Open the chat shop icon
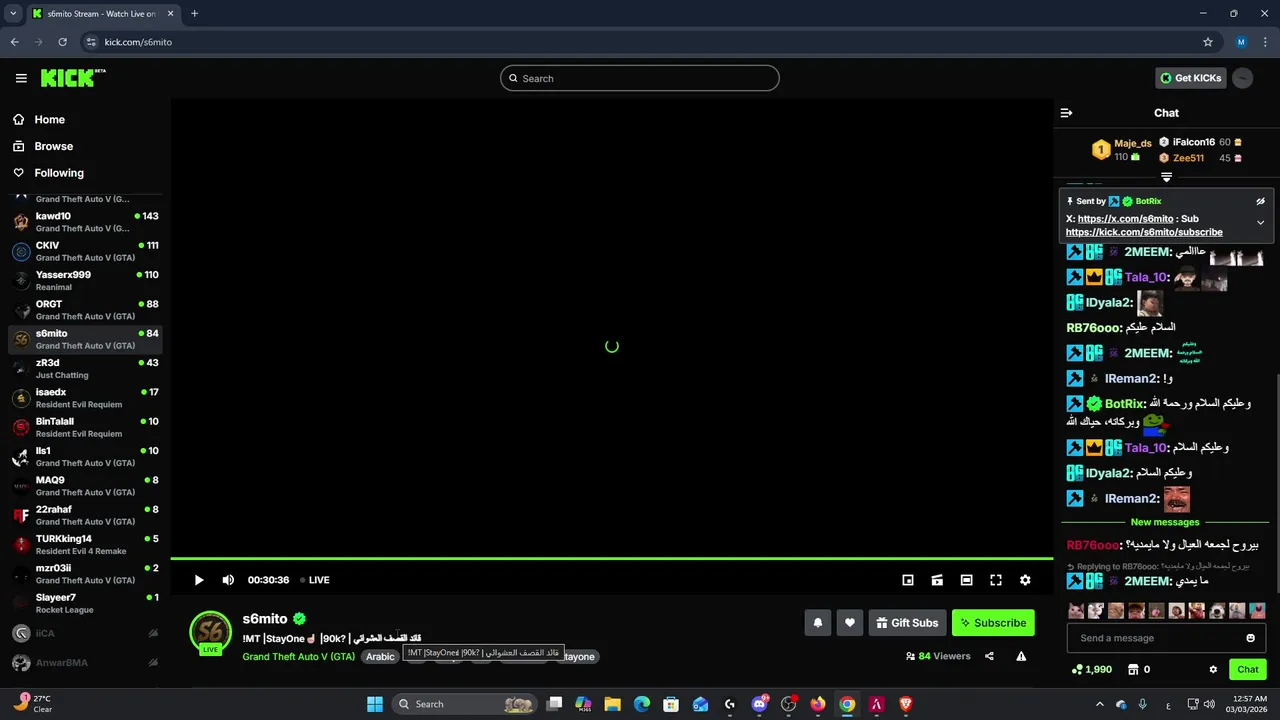Screen dimensions: 1280x720 1133,670
